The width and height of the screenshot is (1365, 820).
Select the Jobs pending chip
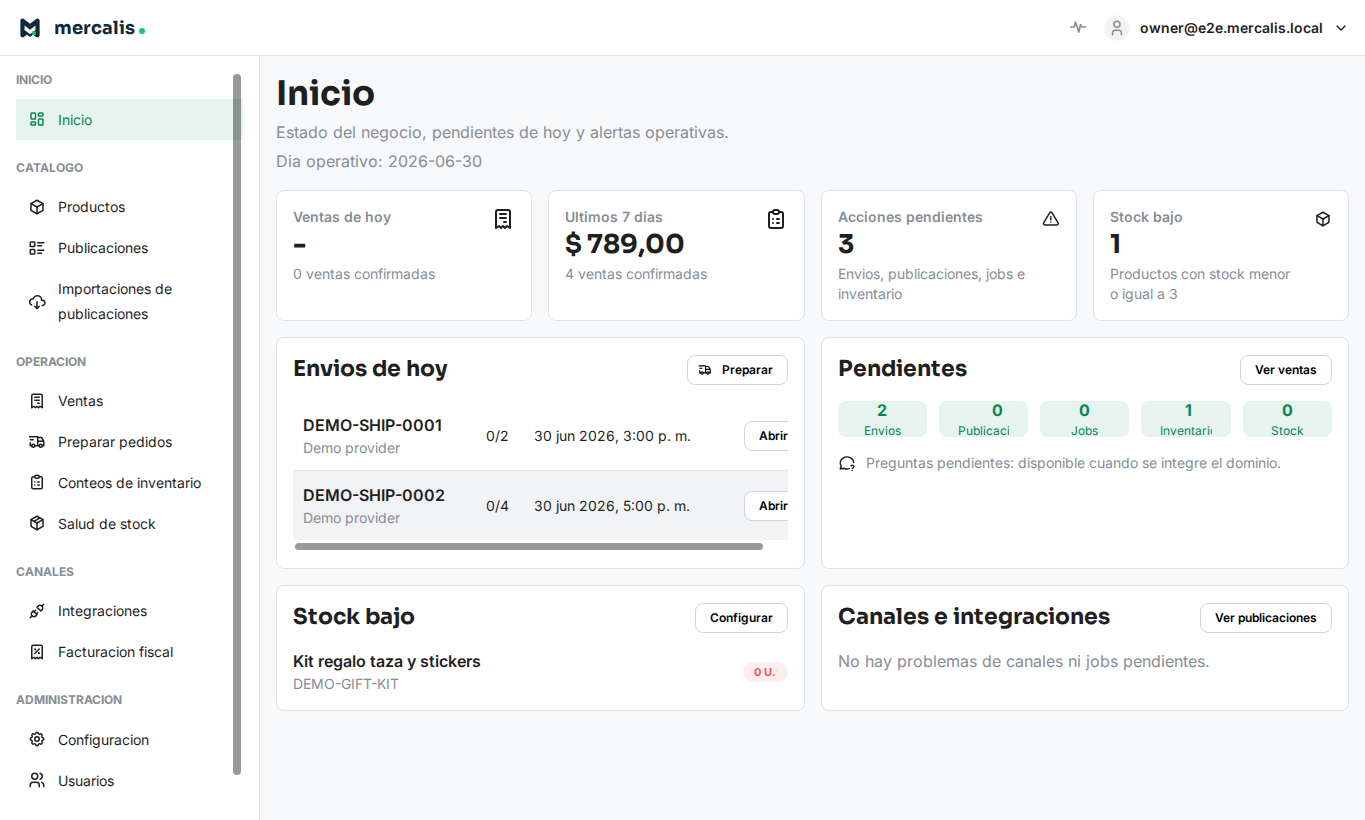(1084, 419)
